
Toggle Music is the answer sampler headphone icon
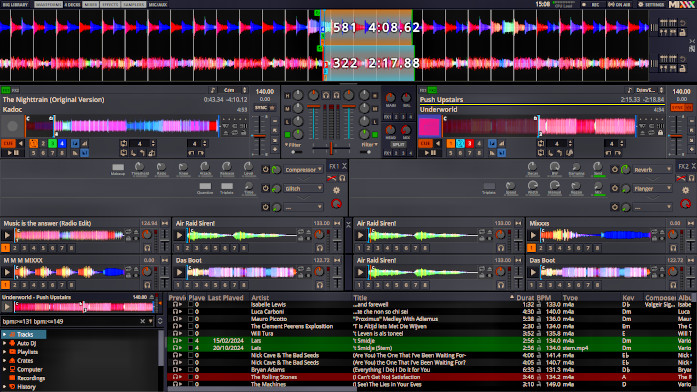[x=147, y=248]
